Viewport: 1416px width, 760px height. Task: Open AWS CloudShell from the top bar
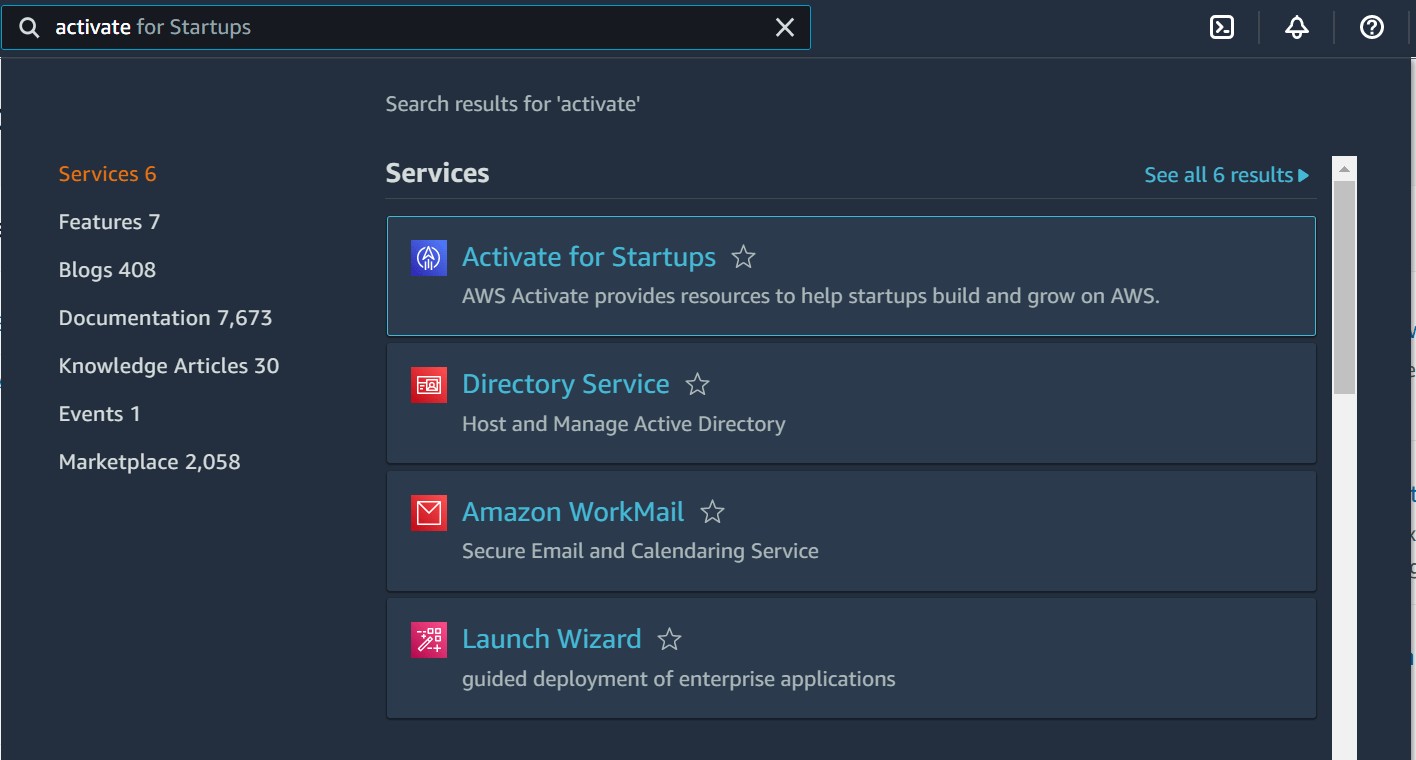pyautogui.click(x=1221, y=27)
